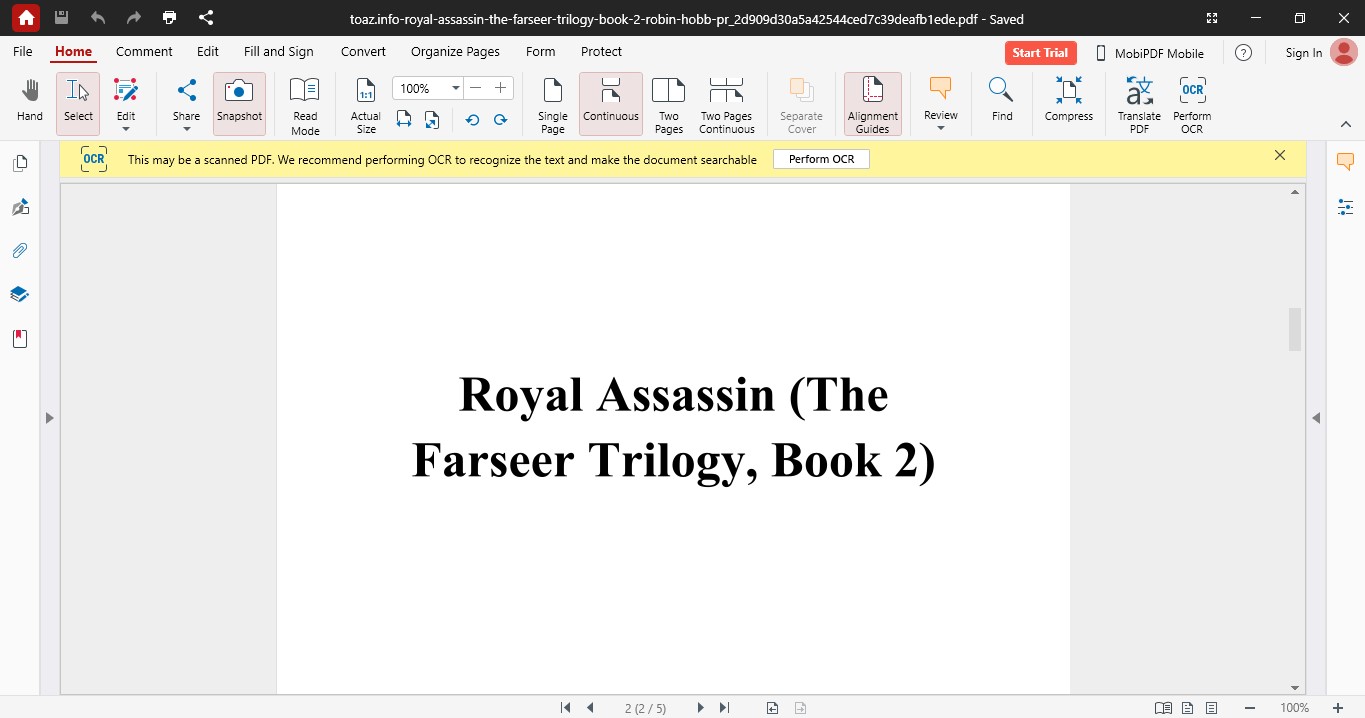Open the File menu

click(22, 52)
